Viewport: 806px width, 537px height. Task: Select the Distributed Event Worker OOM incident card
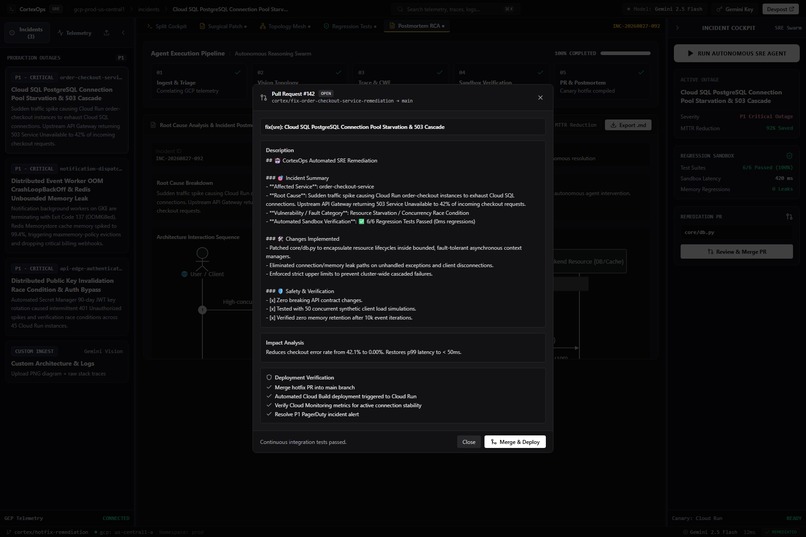[67, 206]
